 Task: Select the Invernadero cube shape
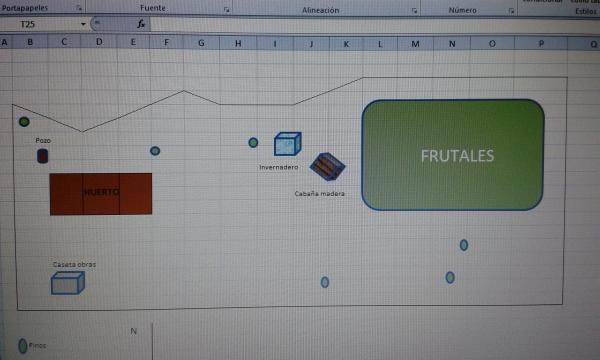[x=287, y=144]
